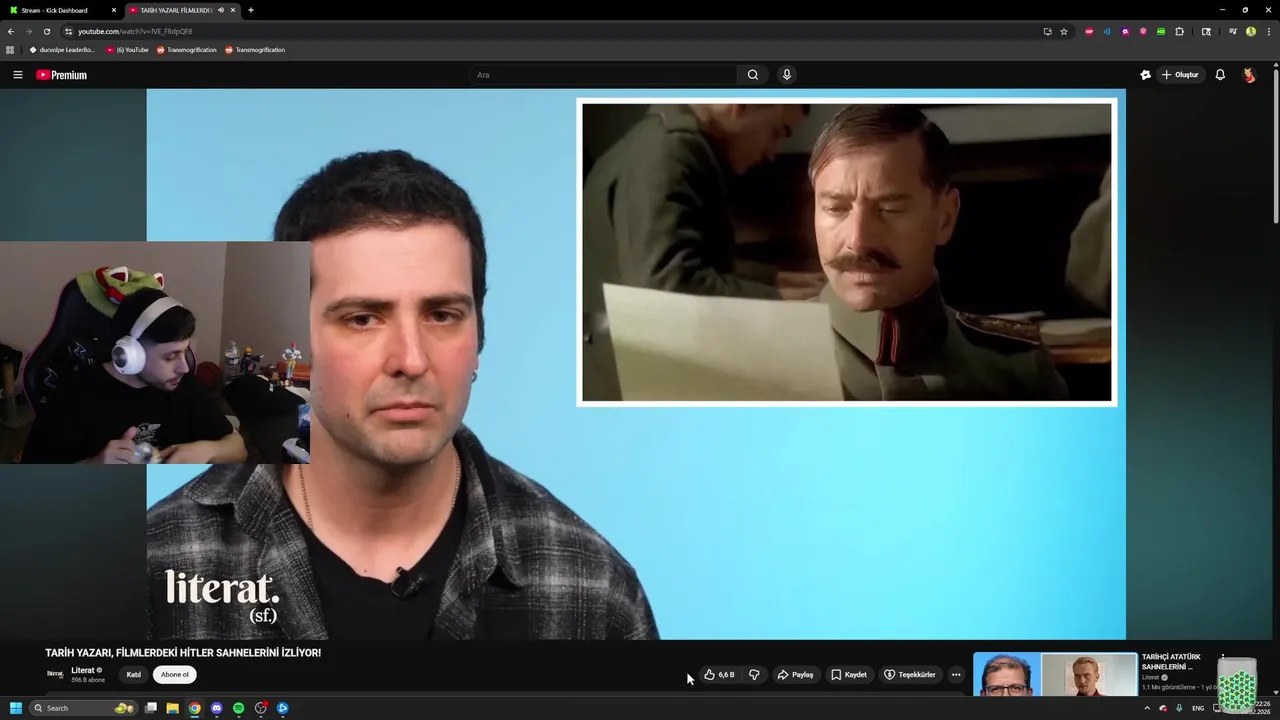
Task: Close the YouTube video tab
Action: point(233,10)
